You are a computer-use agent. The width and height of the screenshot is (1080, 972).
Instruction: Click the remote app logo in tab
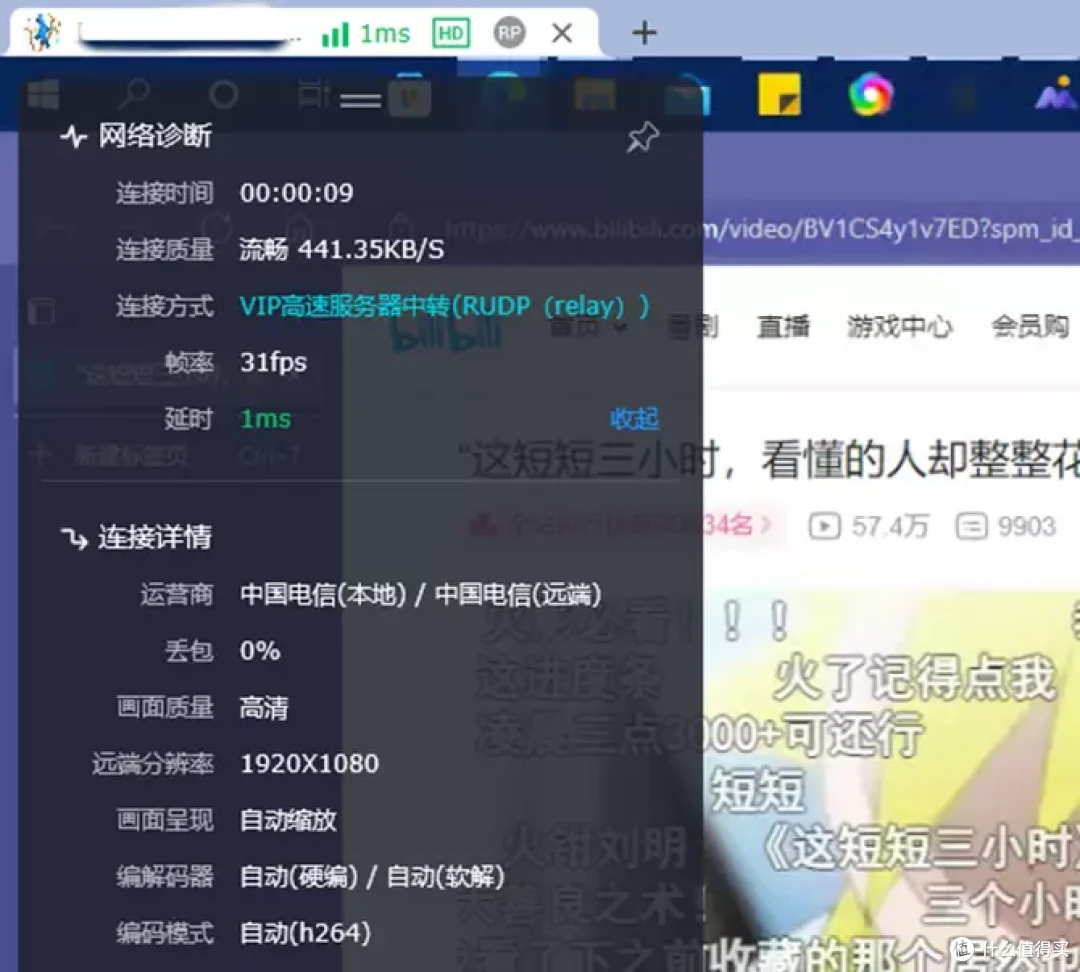pyautogui.click(x=42, y=32)
